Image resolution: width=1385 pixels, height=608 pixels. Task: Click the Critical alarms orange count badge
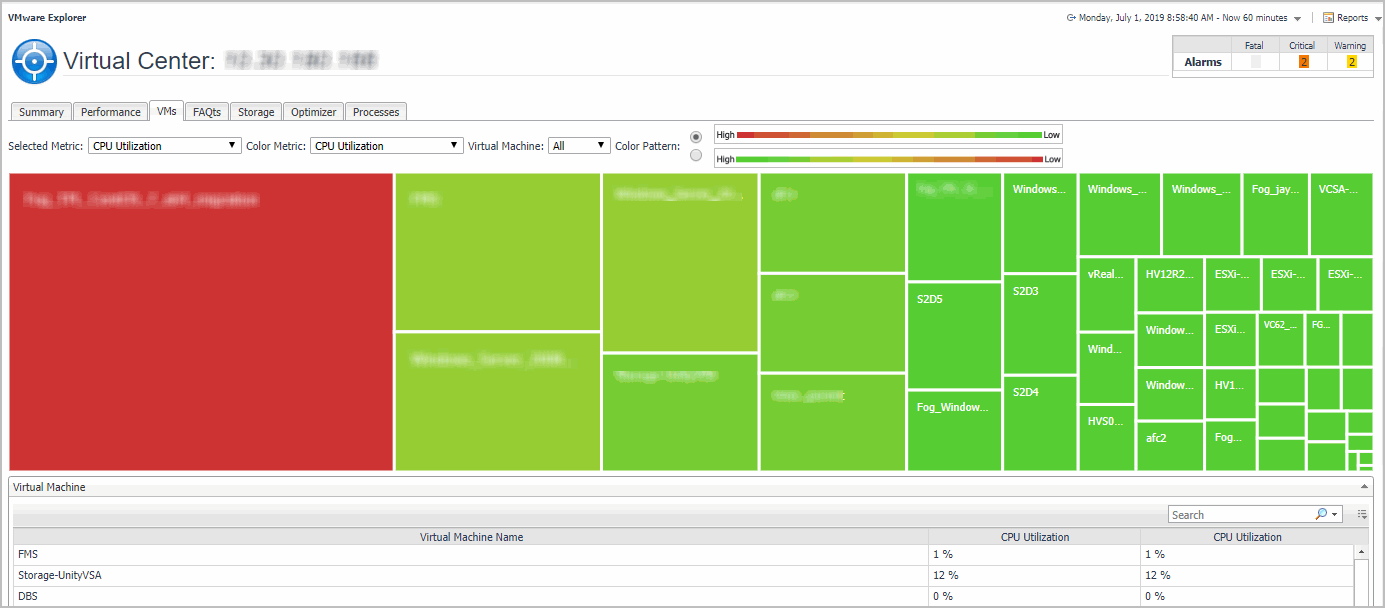(1303, 62)
